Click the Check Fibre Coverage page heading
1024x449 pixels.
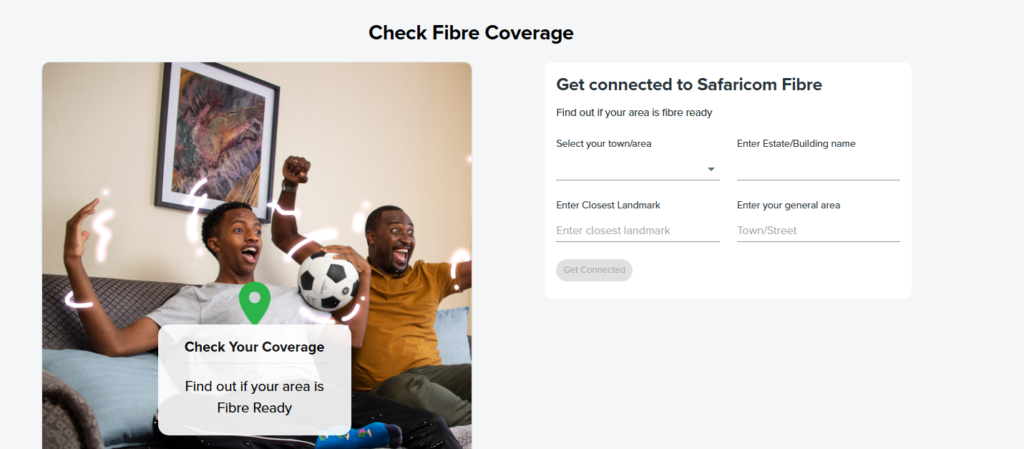[x=471, y=33]
